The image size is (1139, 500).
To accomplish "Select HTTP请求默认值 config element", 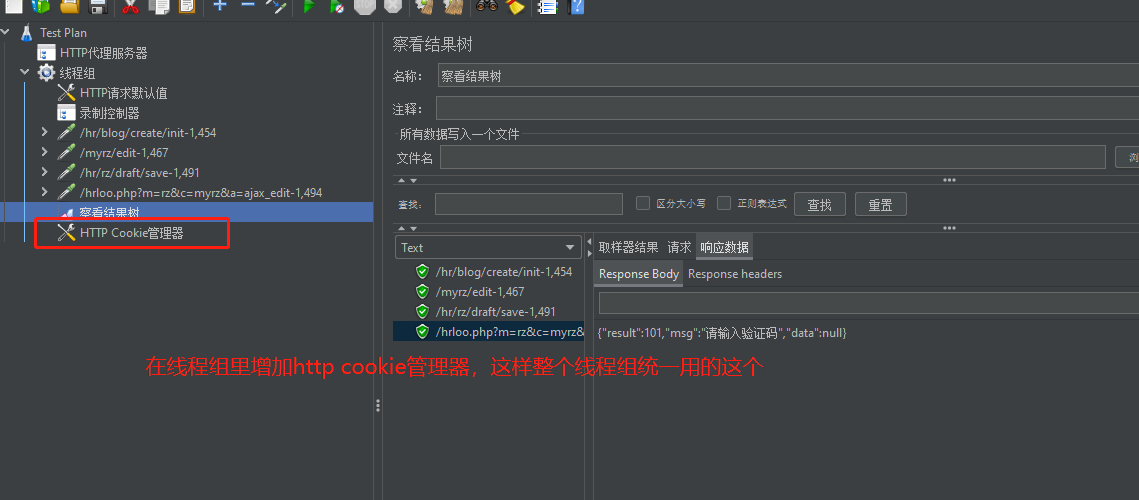I will (123, 93).
